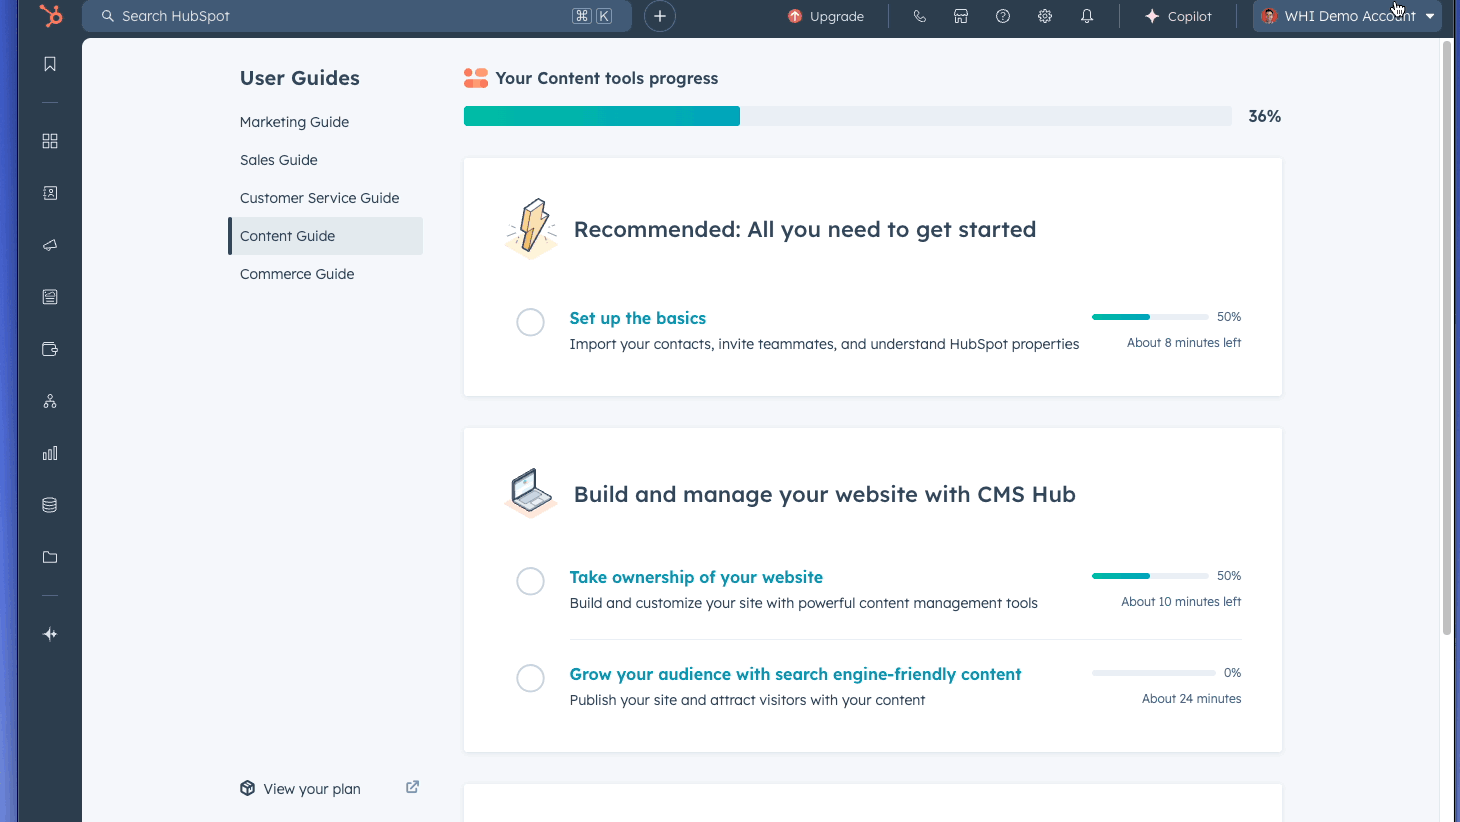Expand the WHI Demo Account dropdown

click(x=1347, y=16)
